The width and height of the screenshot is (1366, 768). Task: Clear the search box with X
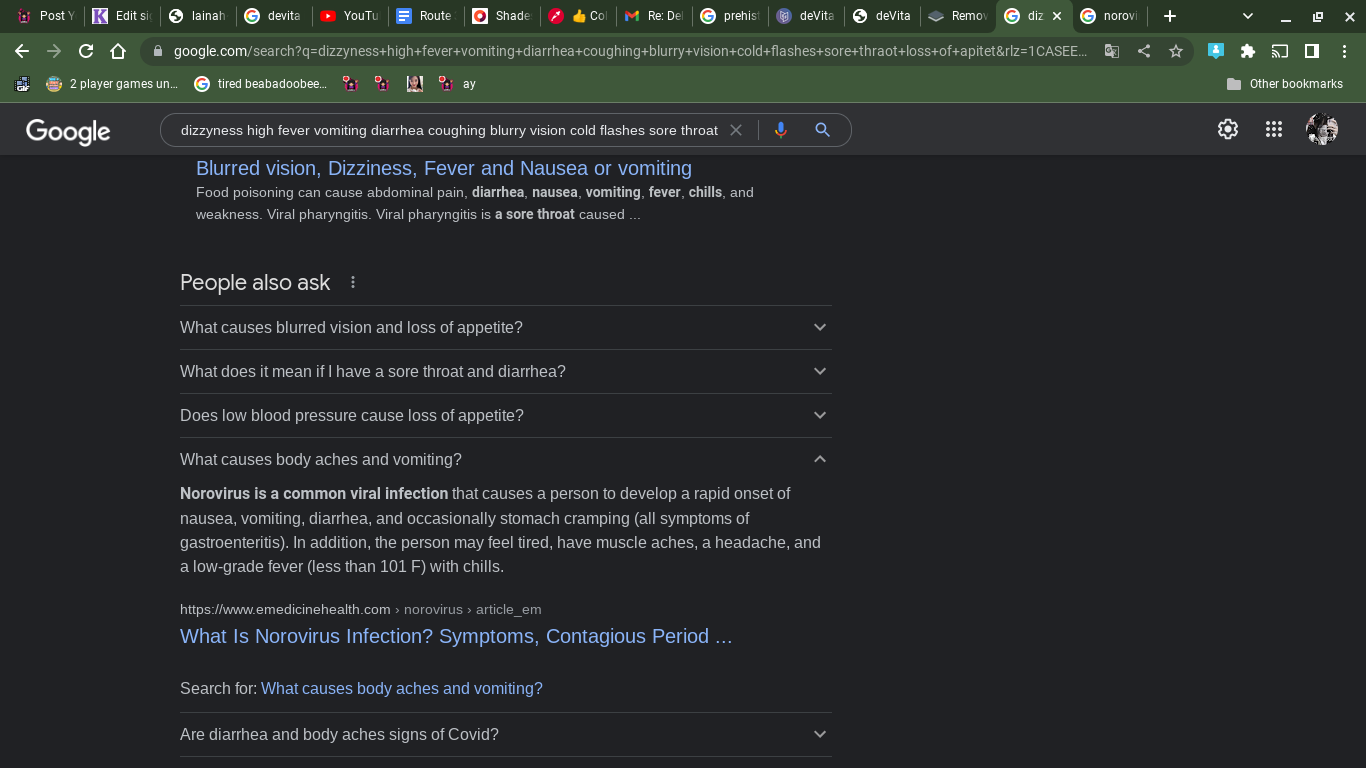[736, 130]
